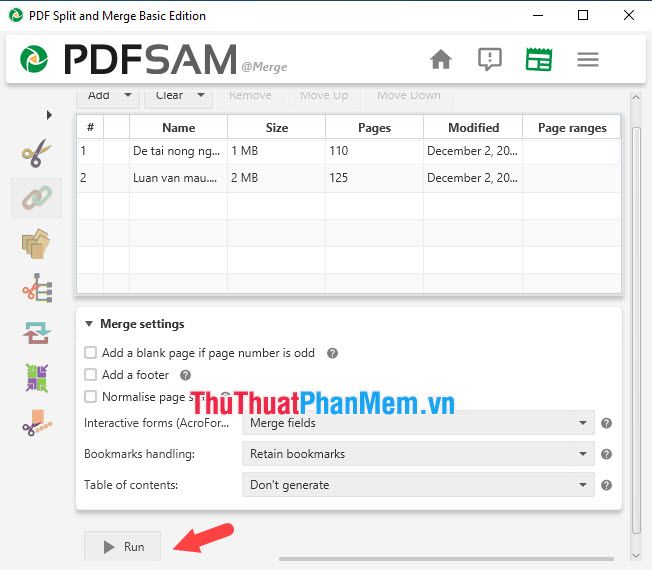The height and width of the screenshot is (570, 652).
Task: Open the Interactive forms Merge fields dropdown
Action: click(418, 423)
